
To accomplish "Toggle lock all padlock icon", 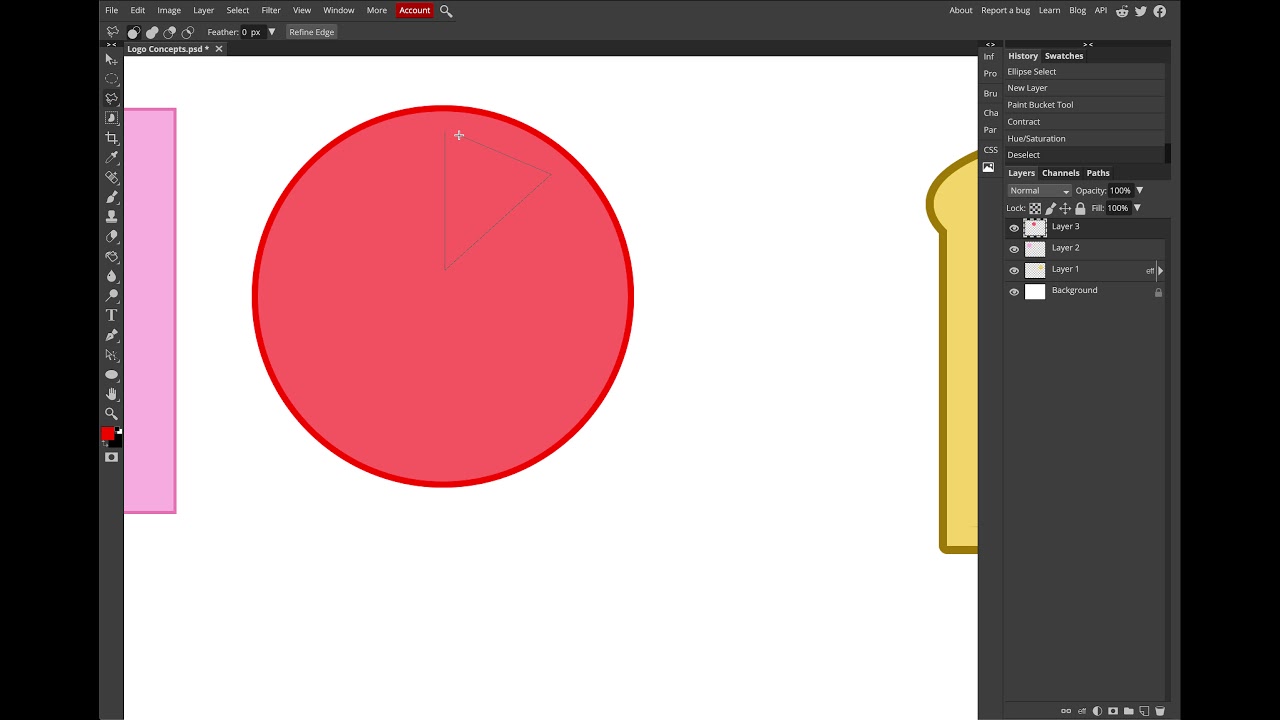I will [x=1080, y=208].
